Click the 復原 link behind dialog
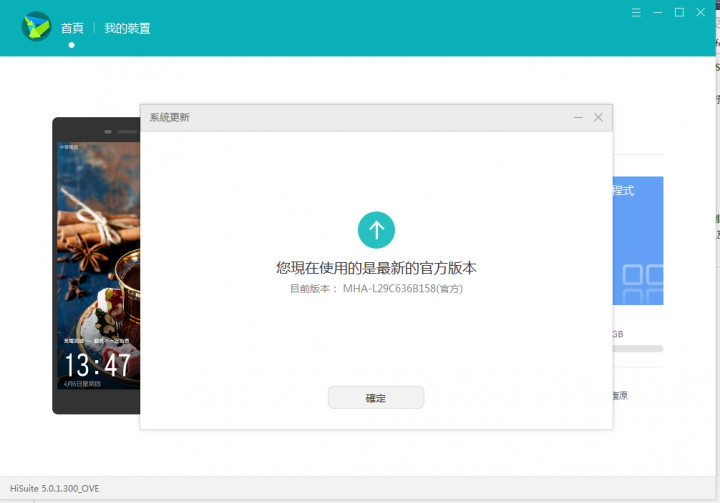Image resolution: width=720 pixels, height=503 pixels. 620,396
